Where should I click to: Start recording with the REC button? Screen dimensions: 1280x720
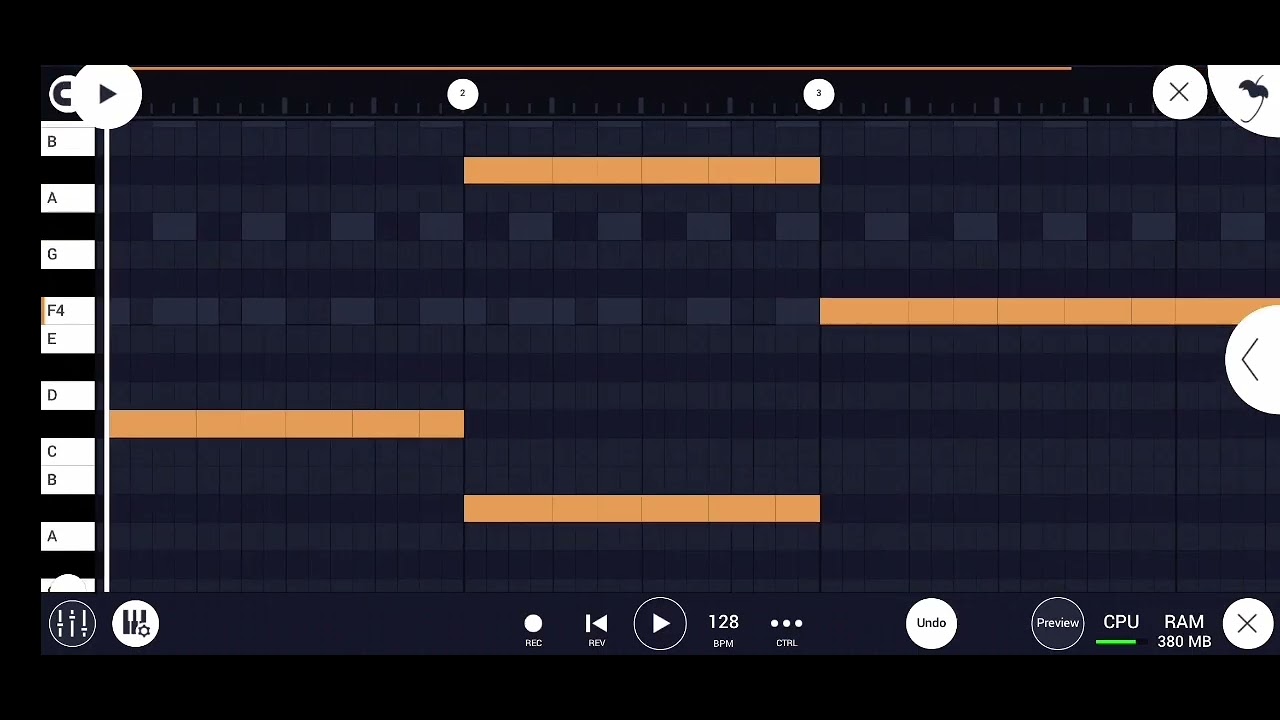[533, 630]
